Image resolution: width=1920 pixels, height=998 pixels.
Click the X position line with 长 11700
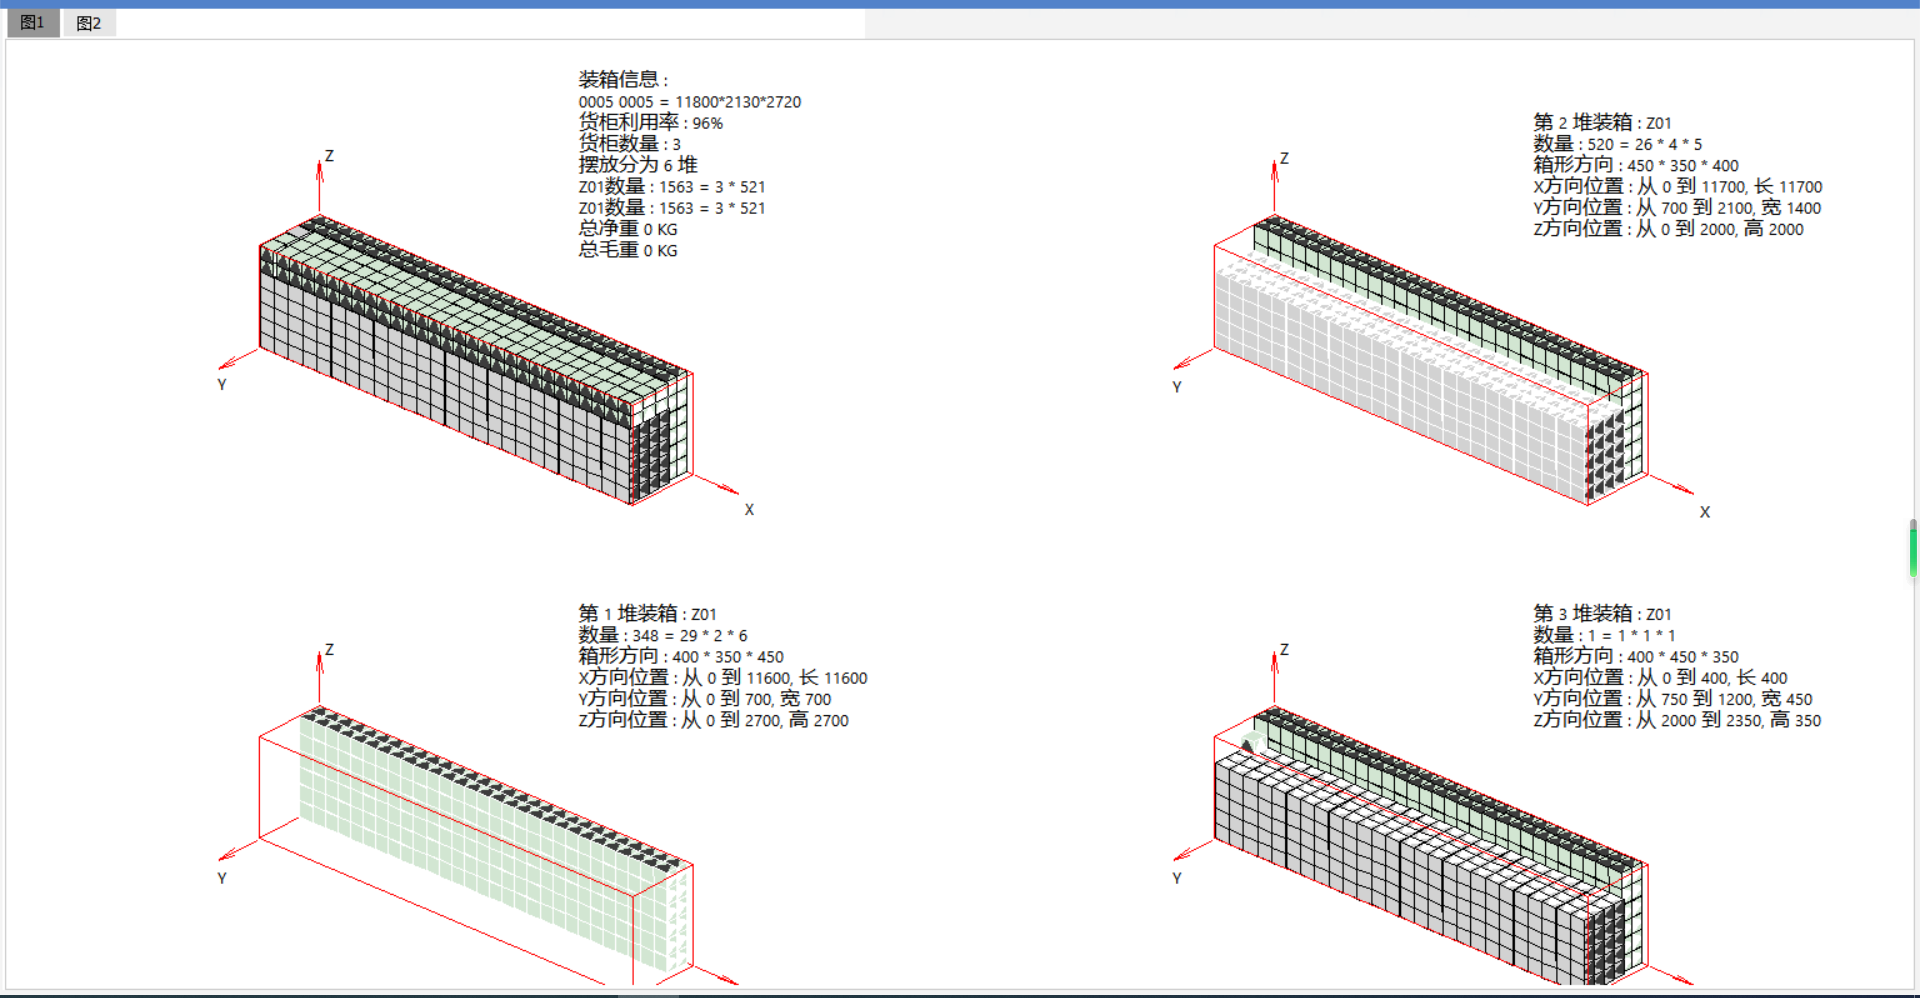tap(1678, 187)
